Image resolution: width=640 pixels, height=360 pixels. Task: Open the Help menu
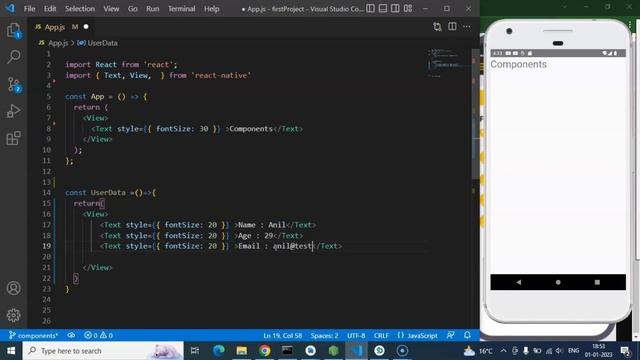click(x=211, y=9)
